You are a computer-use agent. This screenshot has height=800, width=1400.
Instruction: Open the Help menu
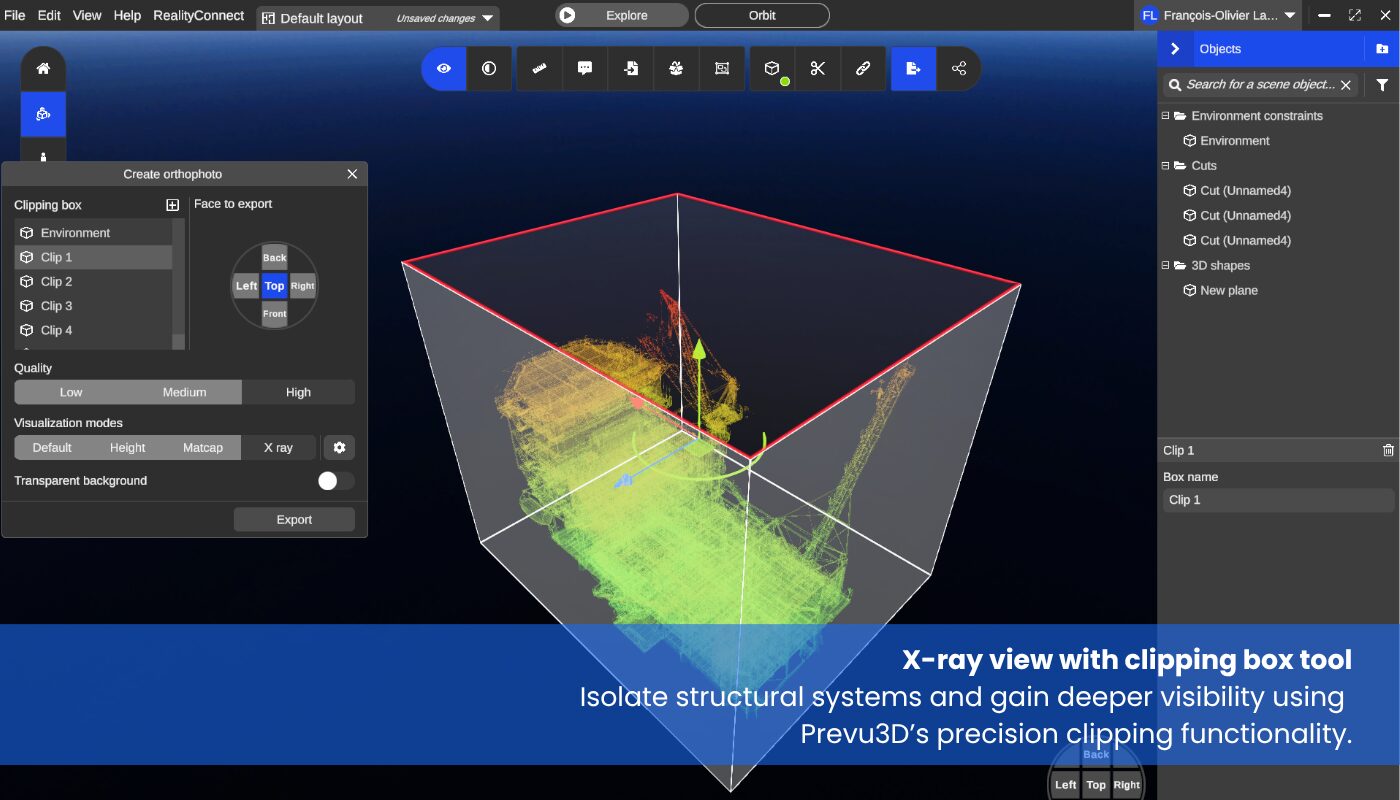[127, 15]
